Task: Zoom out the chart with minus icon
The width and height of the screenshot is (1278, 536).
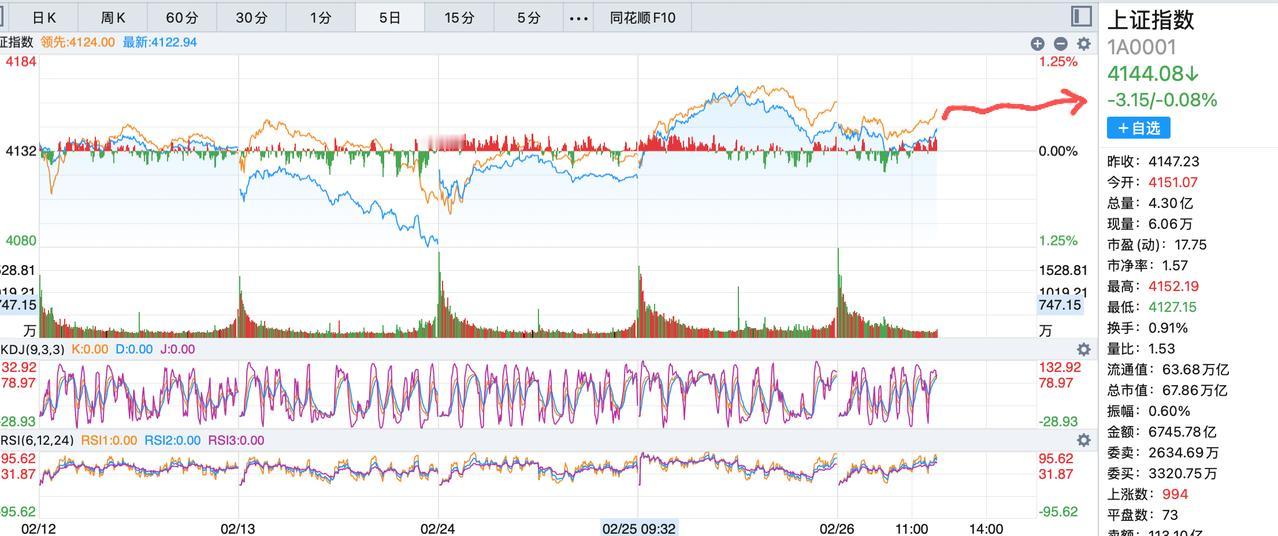Action: pyautogui.click(x=1060, y=44)
